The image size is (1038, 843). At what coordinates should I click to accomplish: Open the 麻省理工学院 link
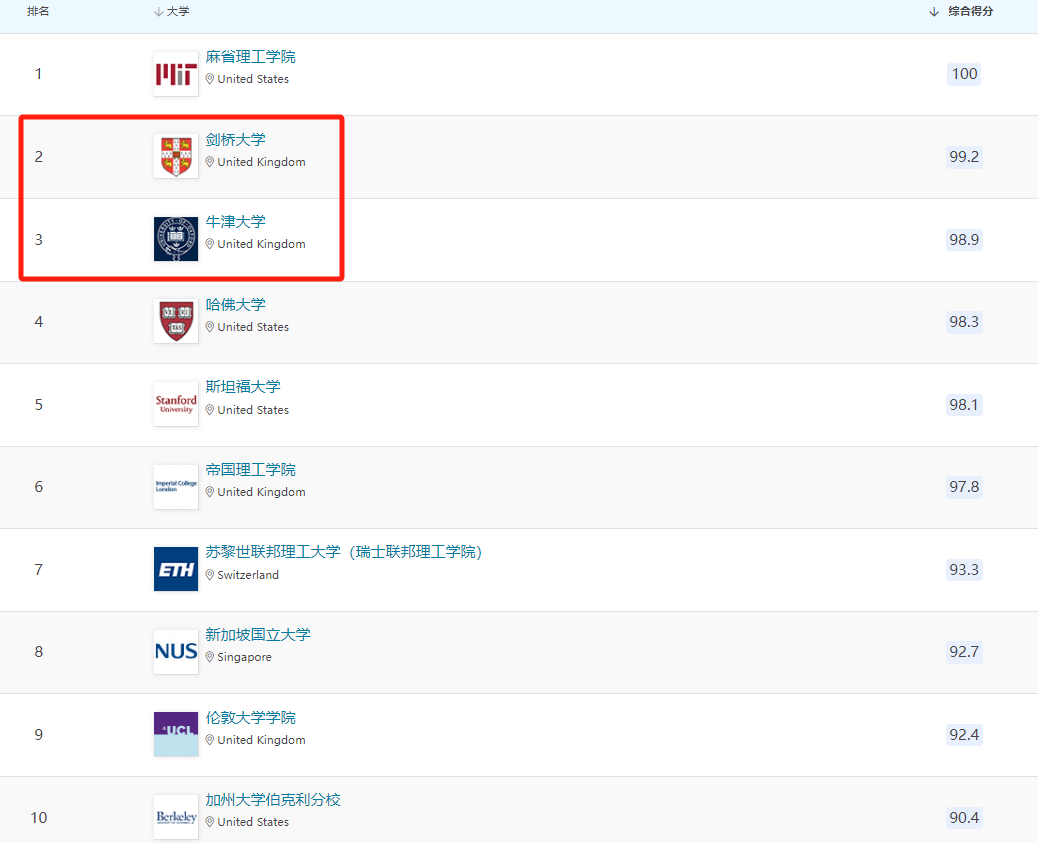click(x=250, y=57)
